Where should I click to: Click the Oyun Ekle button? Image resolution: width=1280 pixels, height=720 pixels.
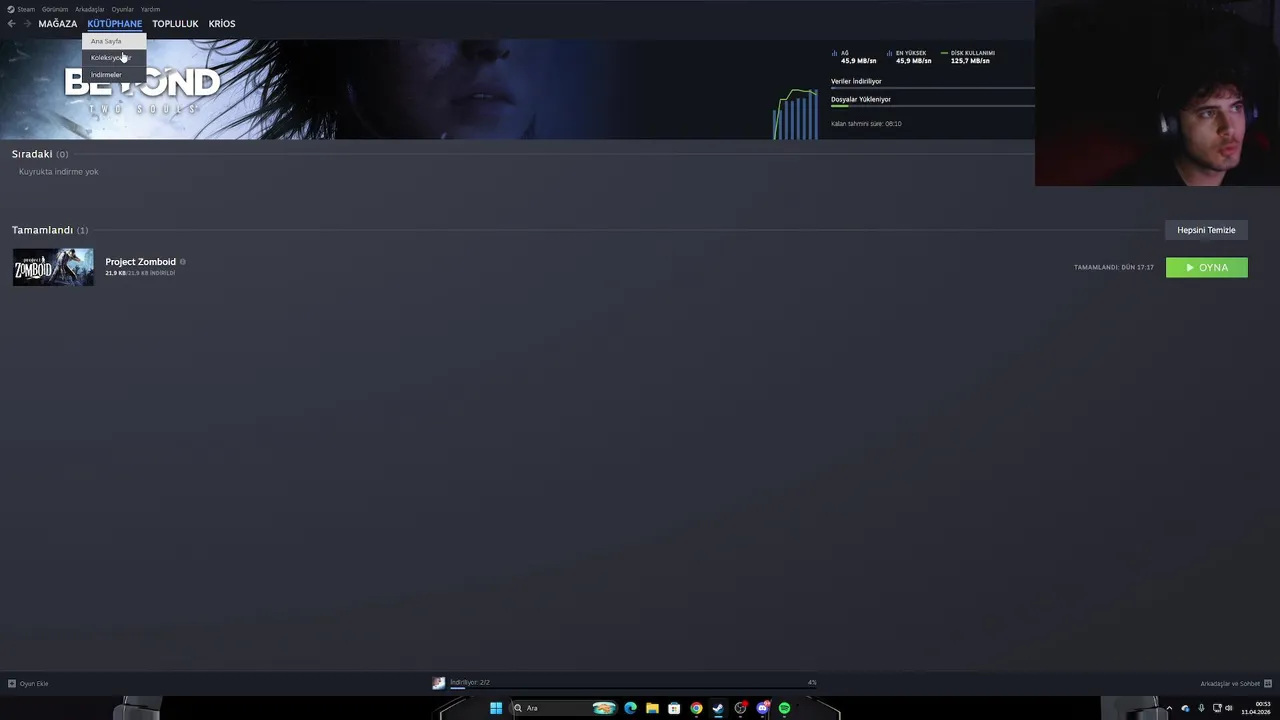point(28,684)
